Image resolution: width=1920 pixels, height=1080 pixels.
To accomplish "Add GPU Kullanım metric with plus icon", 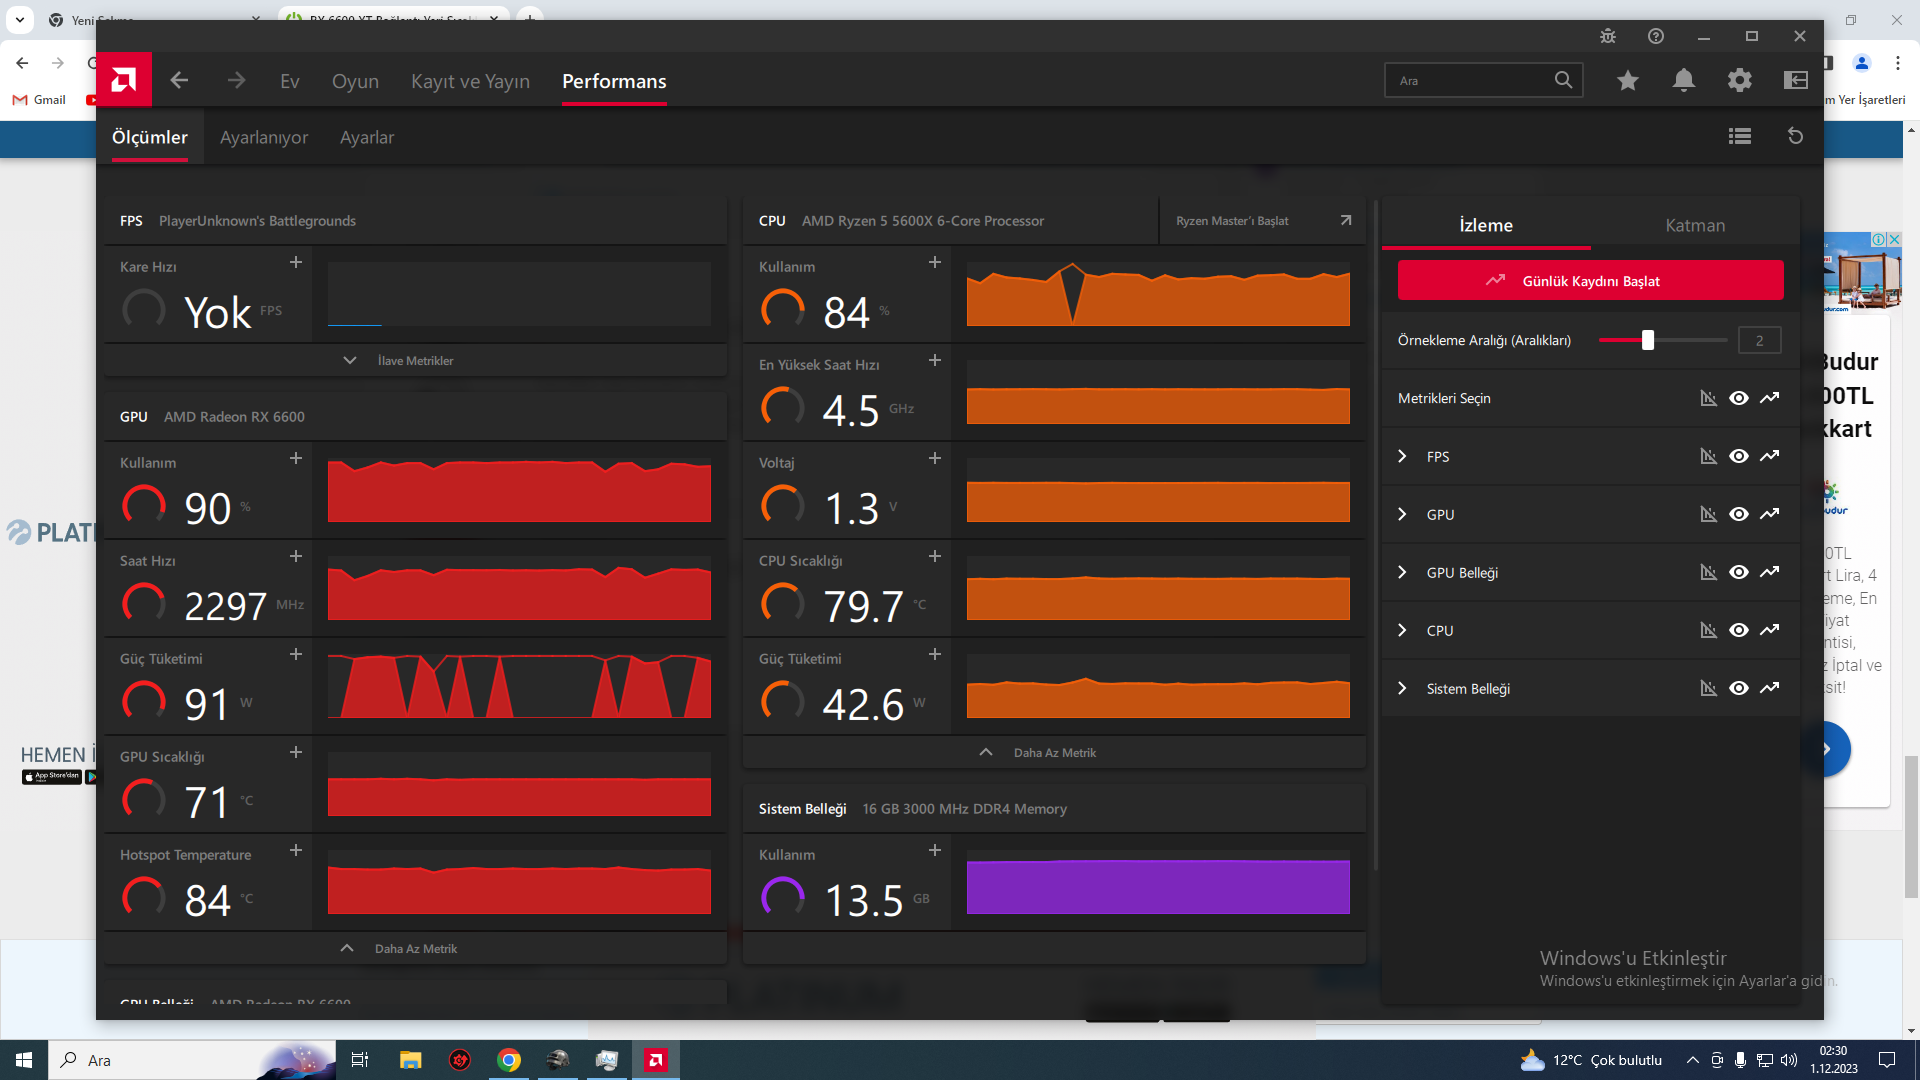I will 296,458.
